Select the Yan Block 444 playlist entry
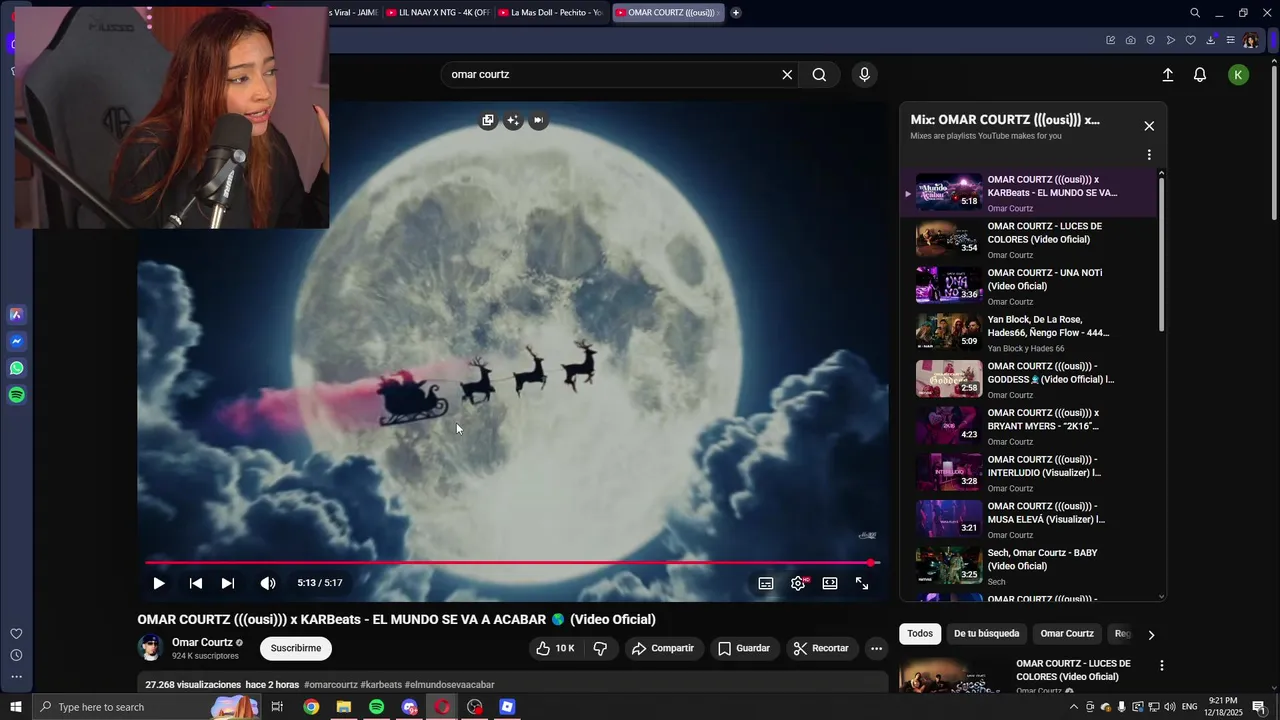1280x720 pixels. (x=1027, y=333)
